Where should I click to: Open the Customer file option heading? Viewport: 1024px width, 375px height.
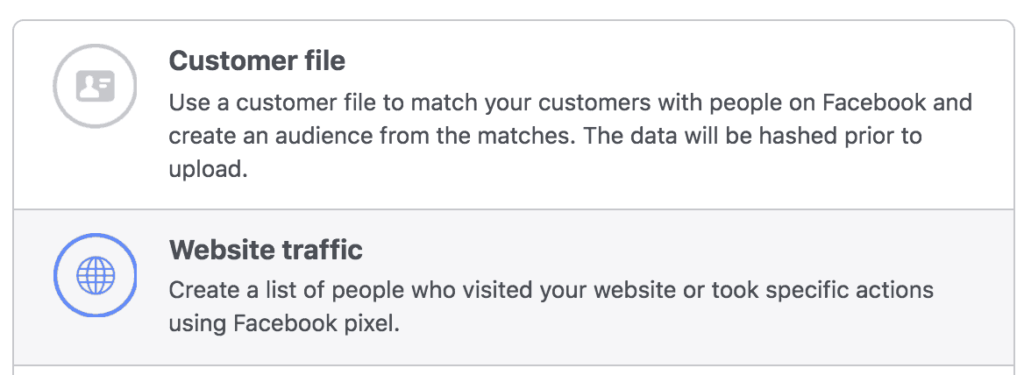pos(257,61)
